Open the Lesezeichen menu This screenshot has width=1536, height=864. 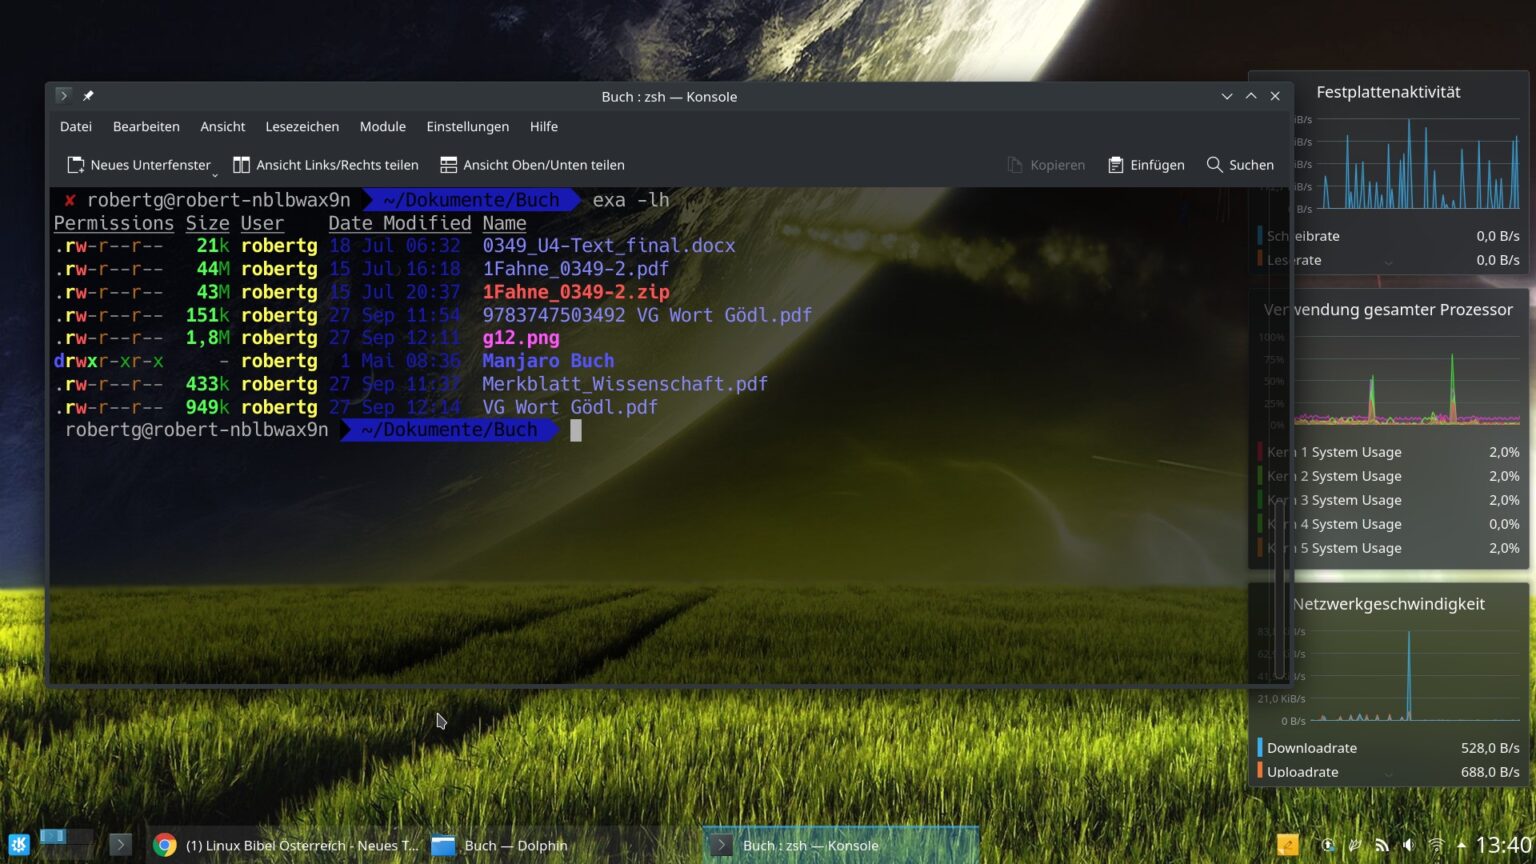(302, 127)
